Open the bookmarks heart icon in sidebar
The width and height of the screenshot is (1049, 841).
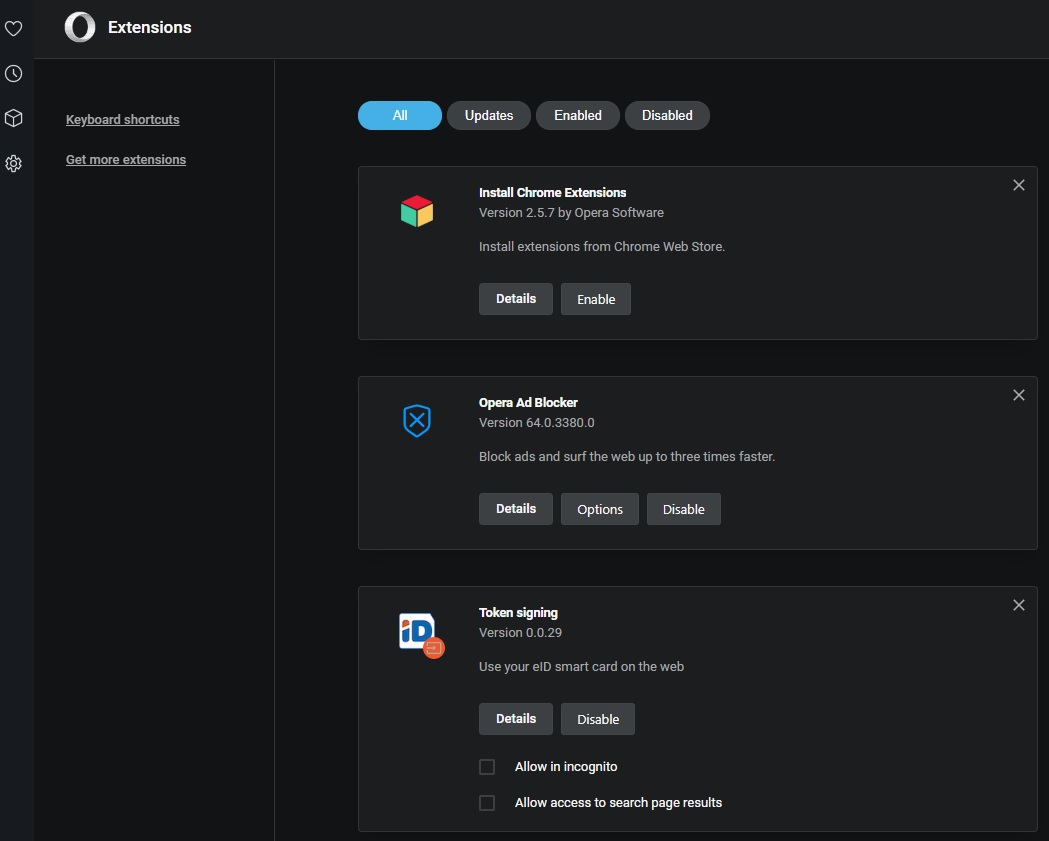click(13, 28)
